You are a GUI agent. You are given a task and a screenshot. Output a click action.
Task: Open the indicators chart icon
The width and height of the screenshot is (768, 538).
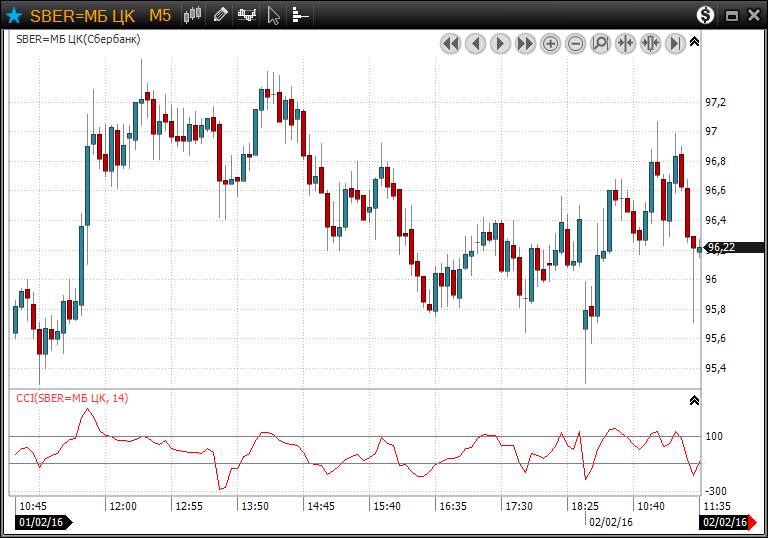[247, 15]
